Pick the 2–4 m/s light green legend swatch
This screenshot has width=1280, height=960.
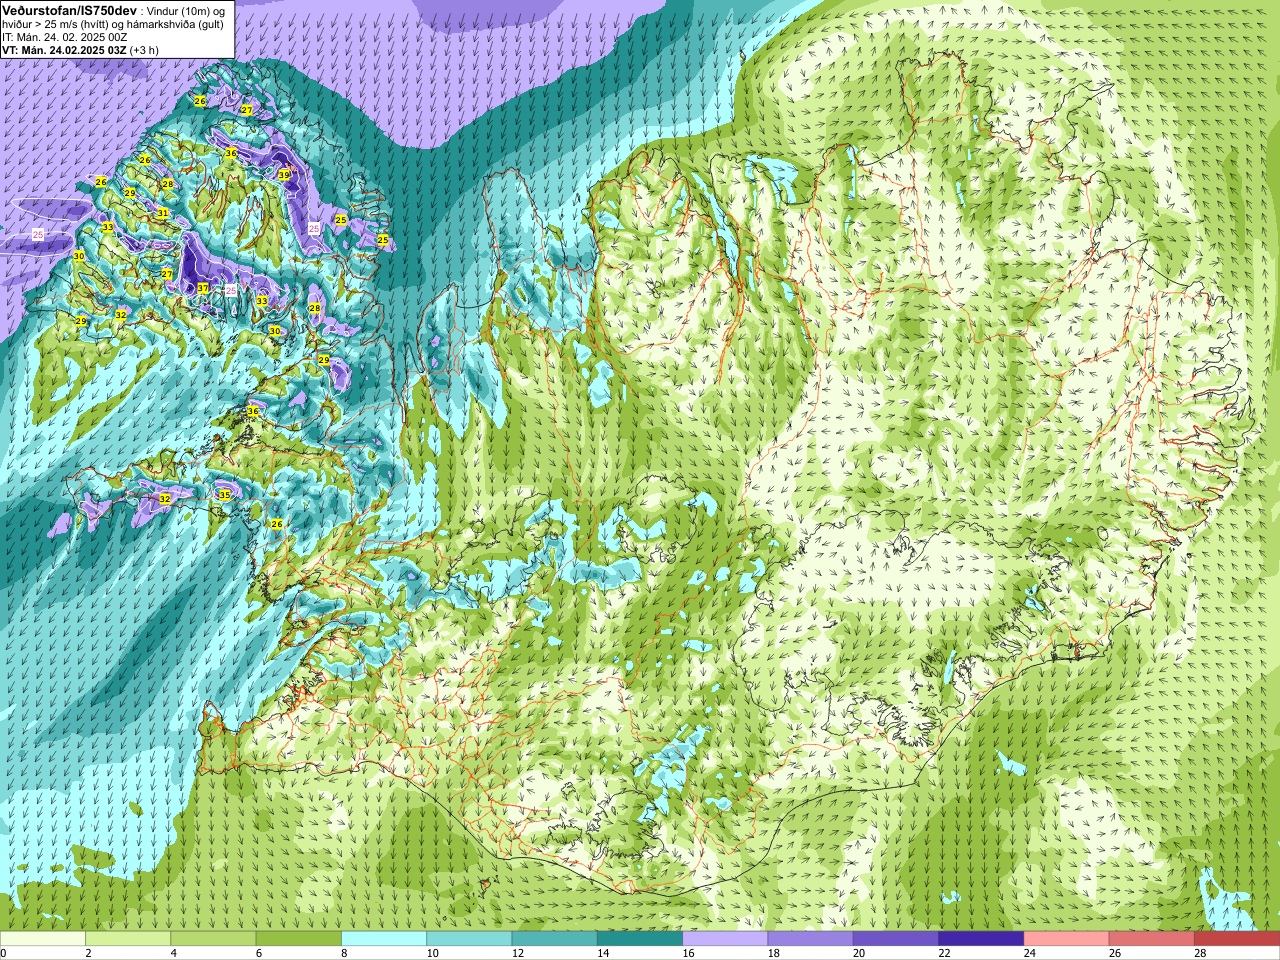tap(128, 939)
